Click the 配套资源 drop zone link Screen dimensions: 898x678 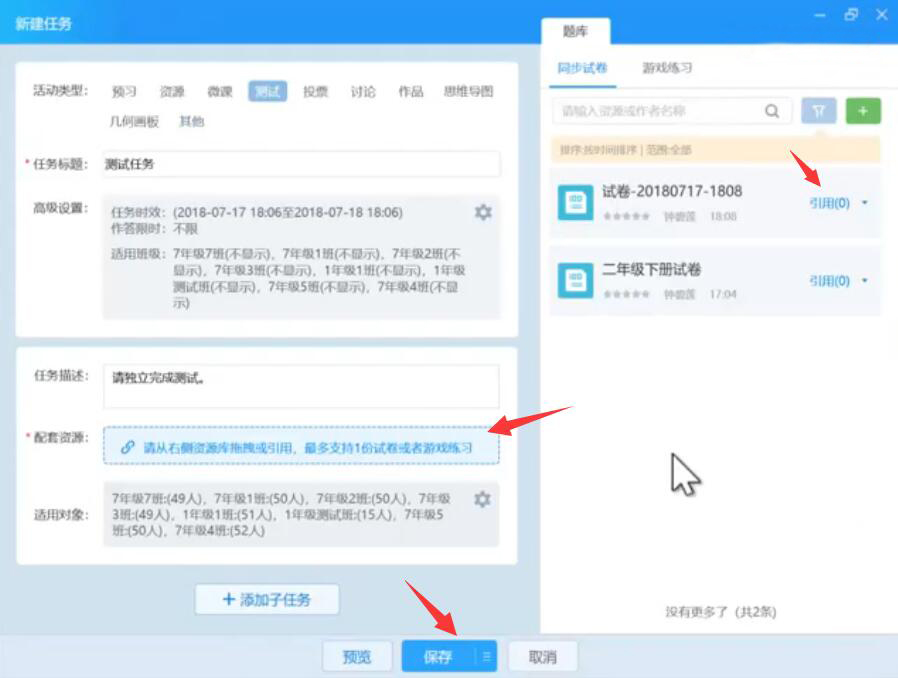[301, 446]
